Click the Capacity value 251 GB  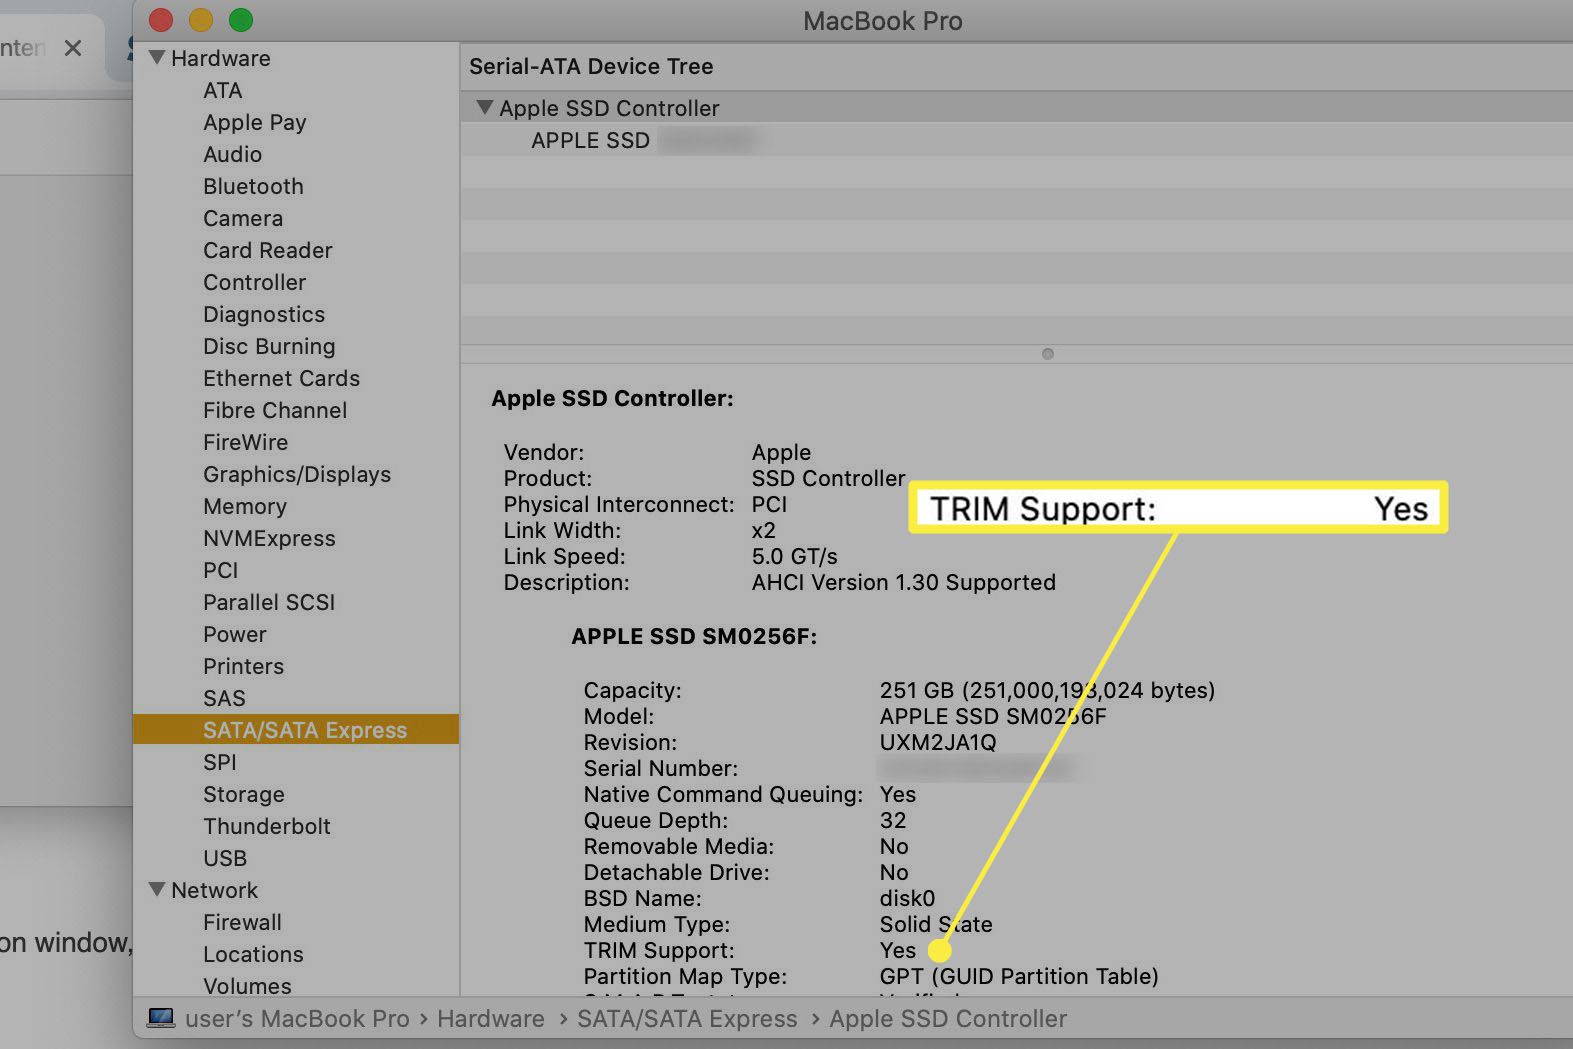pos(1047,690)
